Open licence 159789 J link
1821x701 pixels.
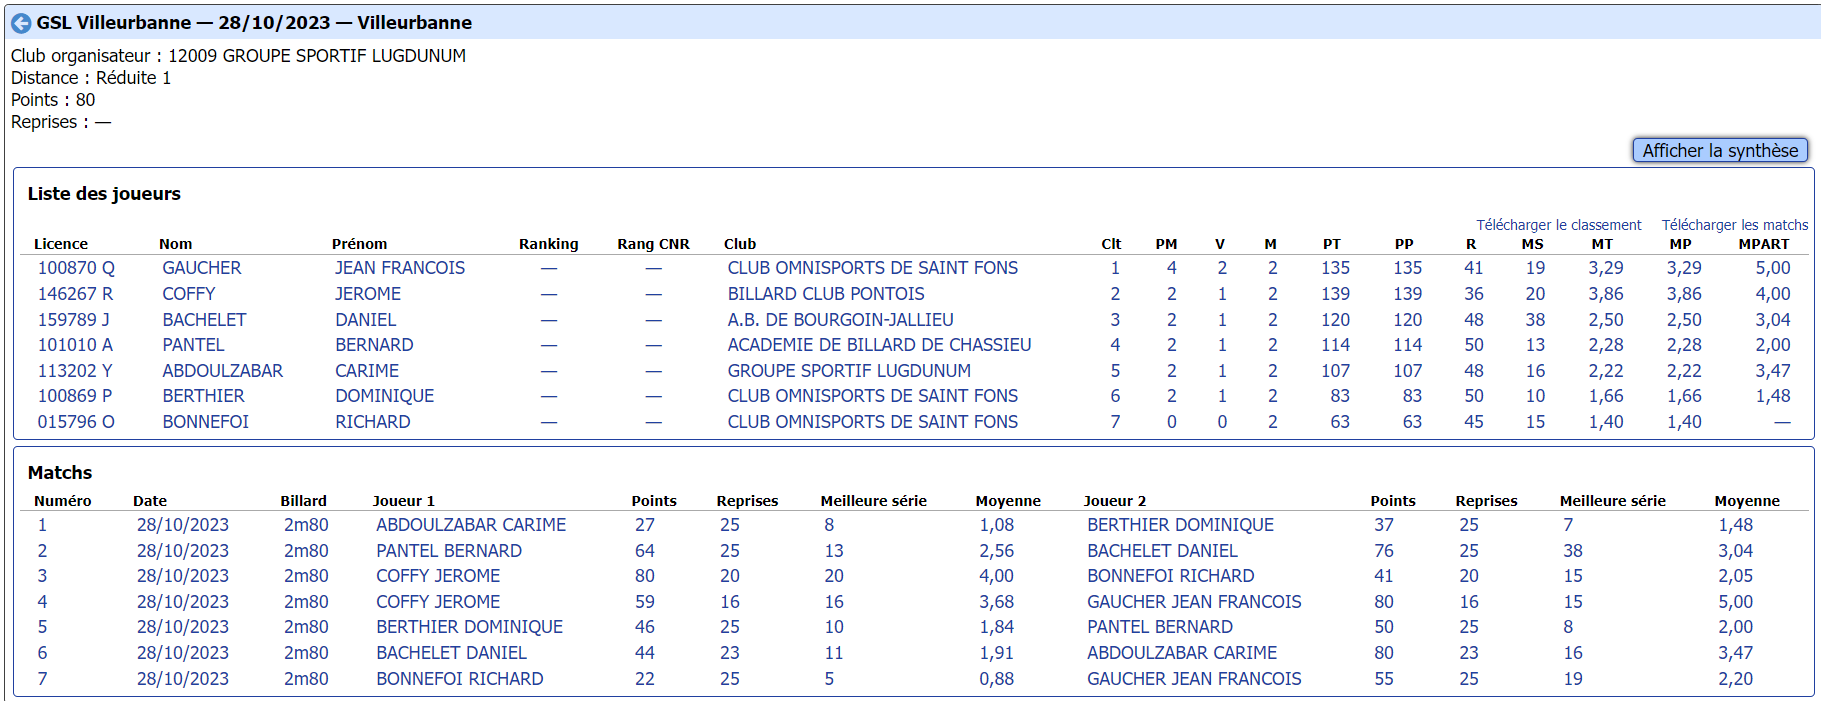74,320
